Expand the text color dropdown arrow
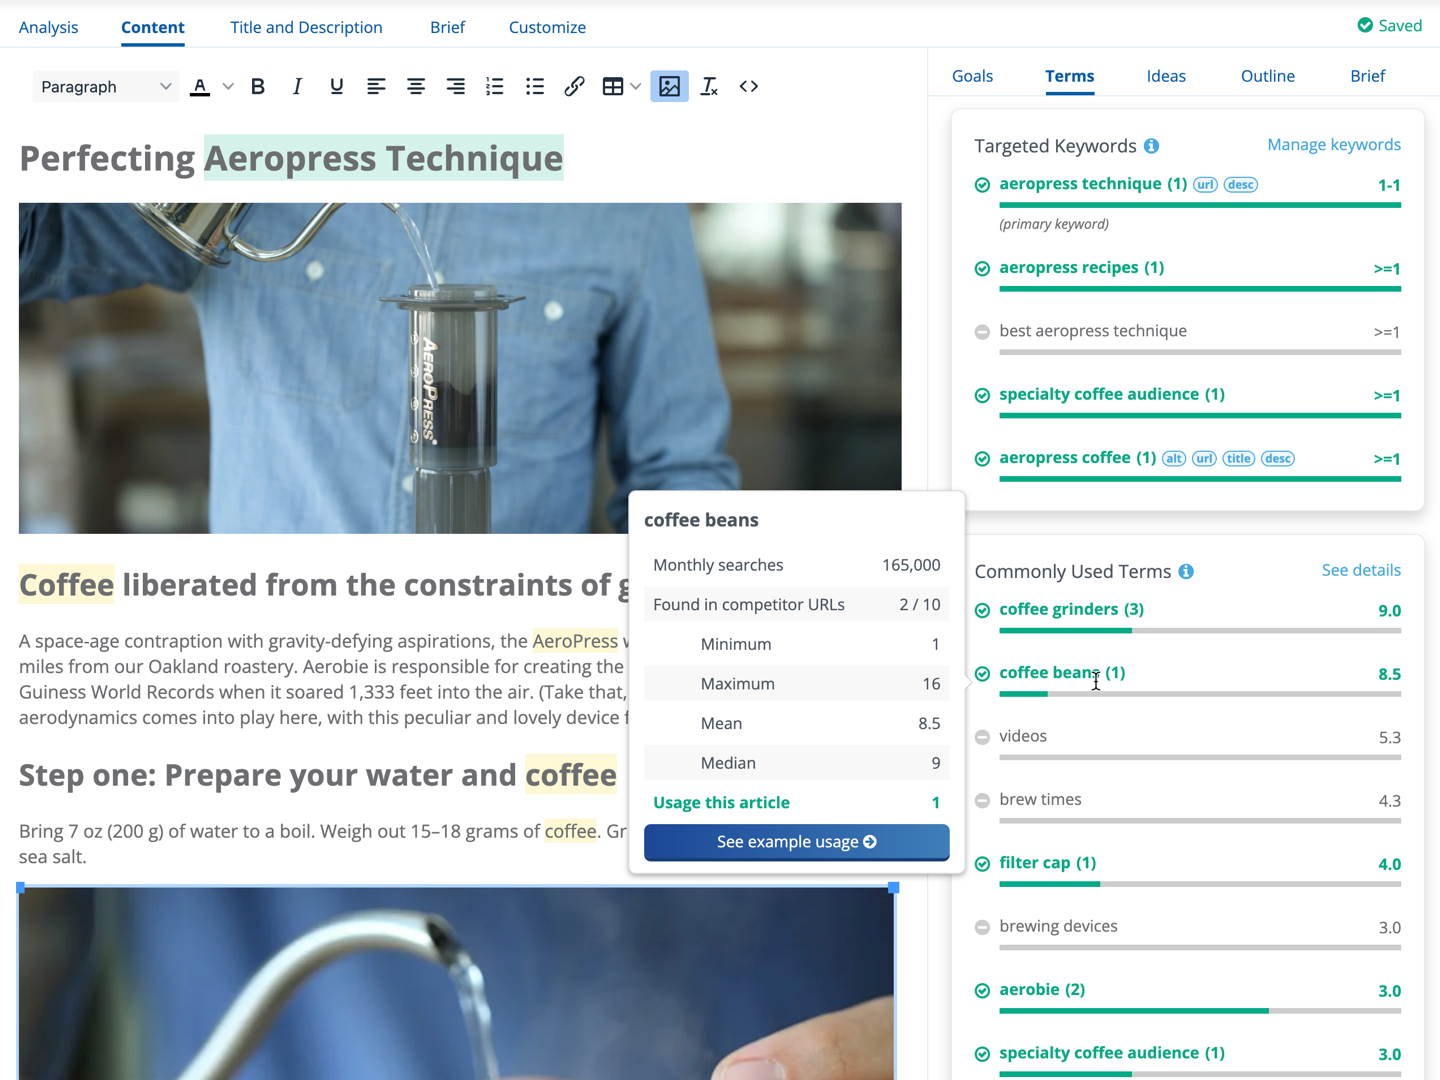The width and height of the screenshot is (1440, 1080). [x=228, y=86]
